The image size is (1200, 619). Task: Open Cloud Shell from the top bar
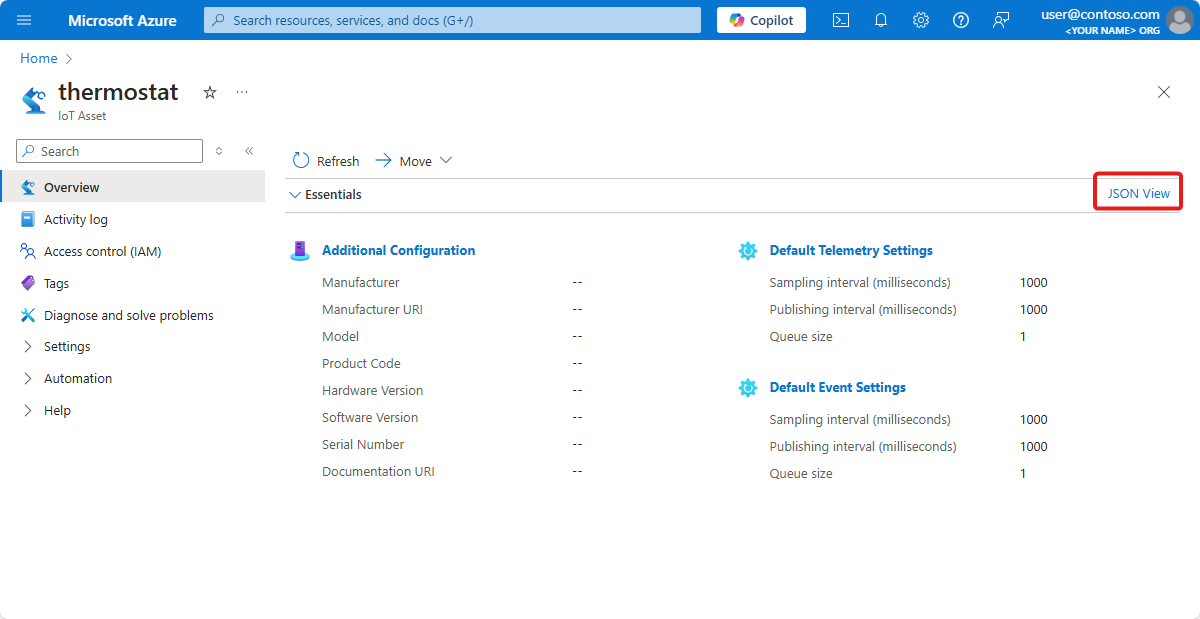[x=841, y=20]
